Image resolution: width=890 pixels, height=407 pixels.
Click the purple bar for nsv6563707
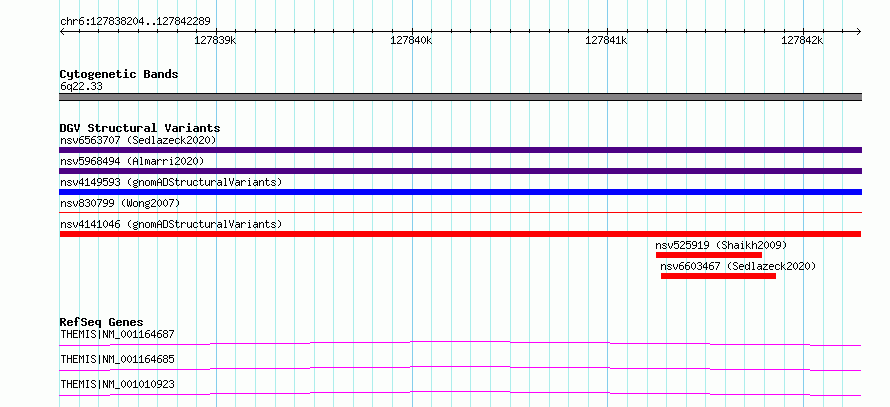tap(460, 150)
